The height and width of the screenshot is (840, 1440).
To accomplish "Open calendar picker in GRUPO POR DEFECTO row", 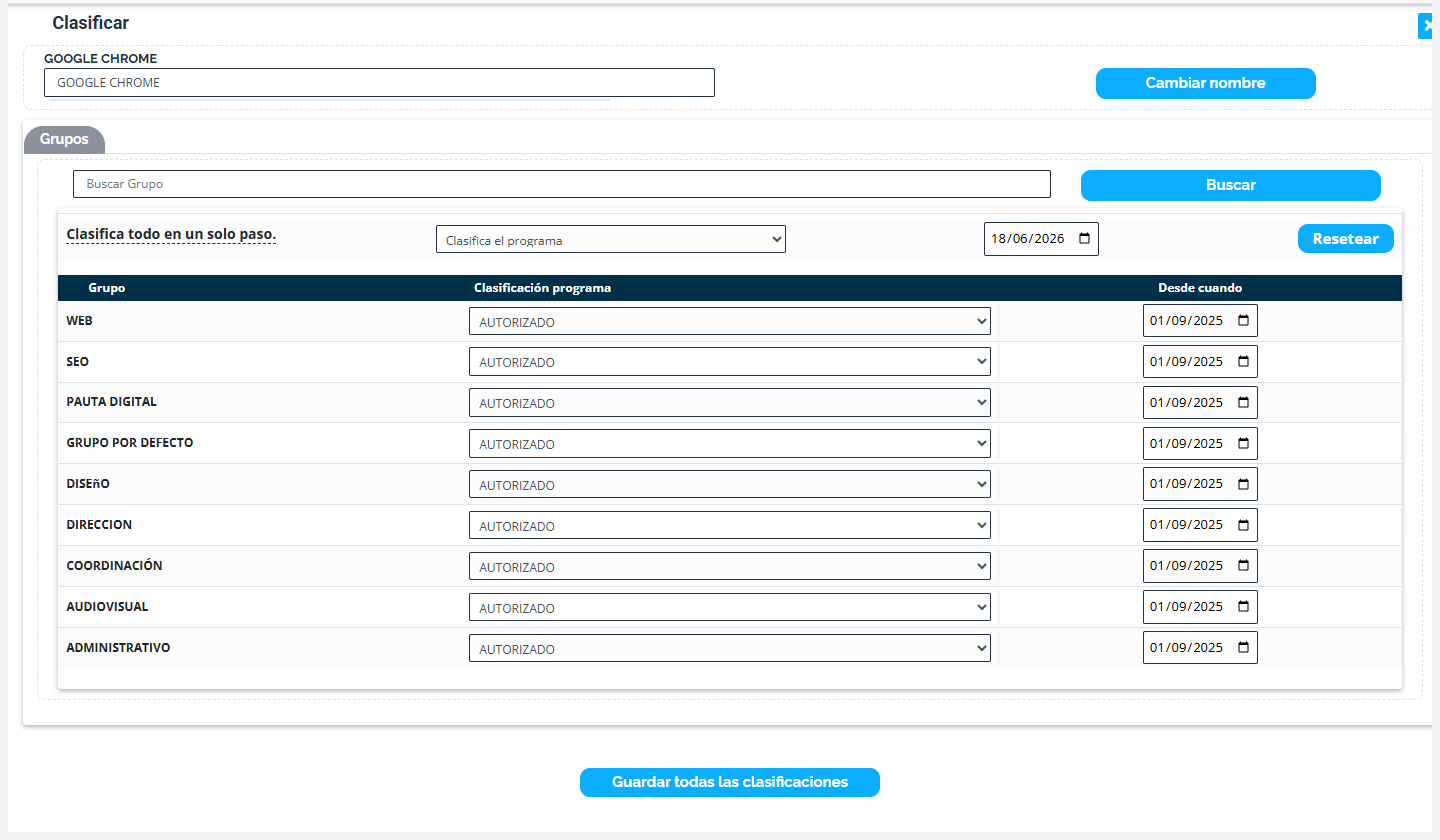I will [x=1243, y=444].
